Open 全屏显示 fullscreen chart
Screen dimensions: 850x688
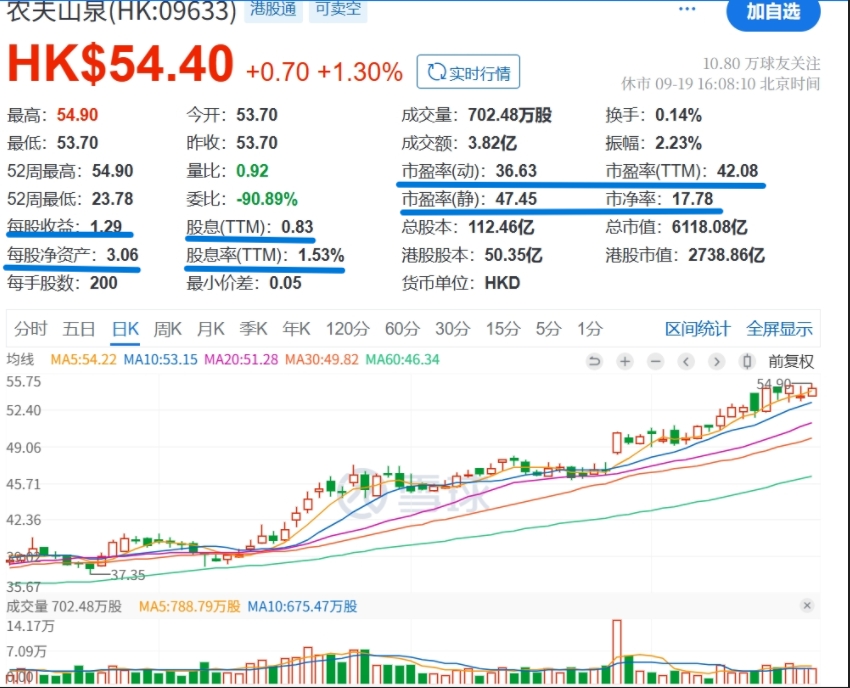pos(779,329)
